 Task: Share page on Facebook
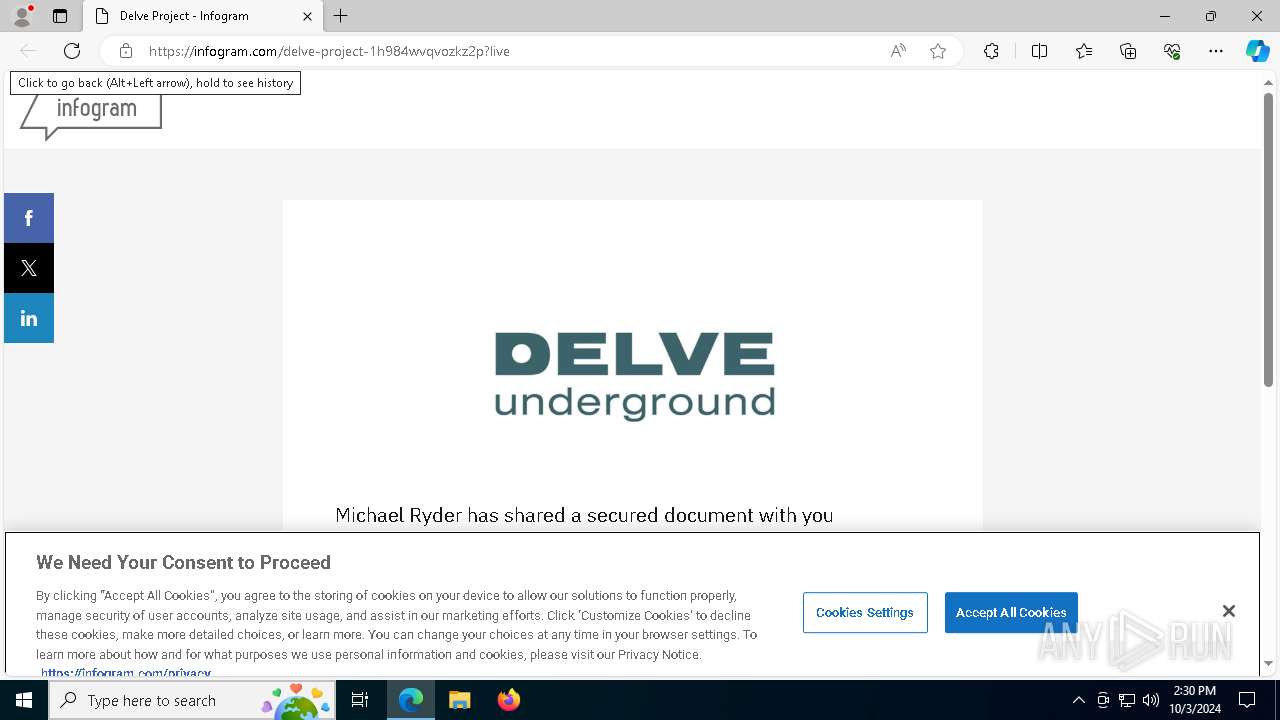click(x=29, y=218)
